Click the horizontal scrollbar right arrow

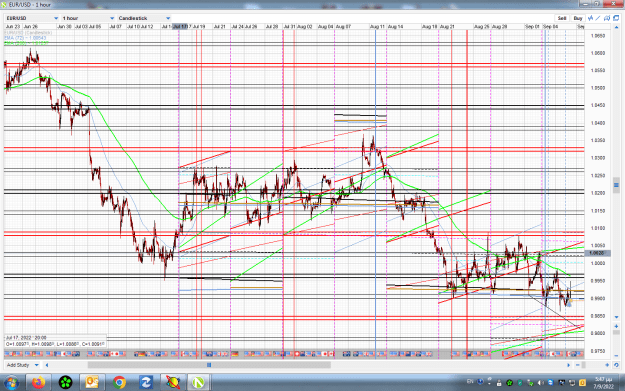coord(569,365)
